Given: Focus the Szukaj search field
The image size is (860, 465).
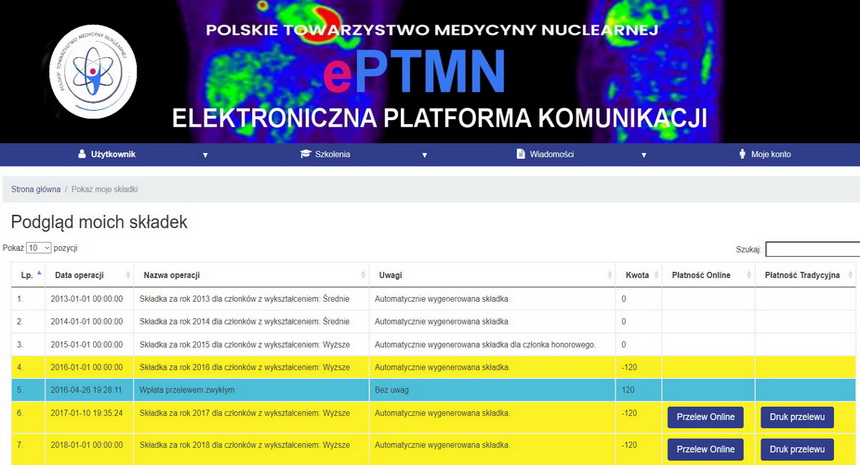Looking at the screenshot, I should click(x=813, y=249).
